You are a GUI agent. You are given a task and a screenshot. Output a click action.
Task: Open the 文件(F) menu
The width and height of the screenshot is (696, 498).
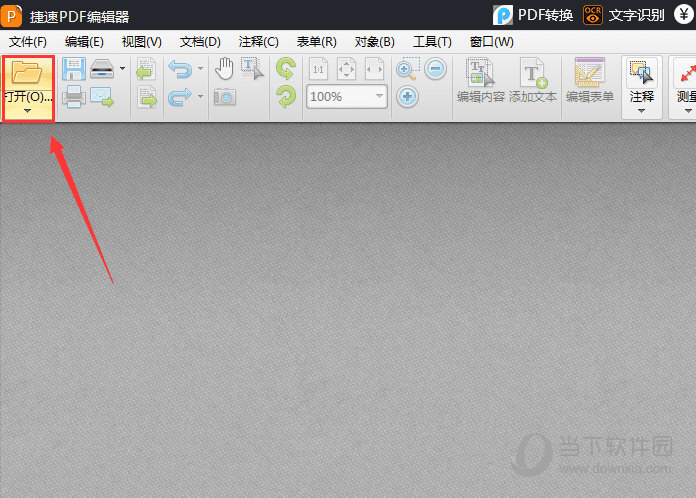click(28, 42)
